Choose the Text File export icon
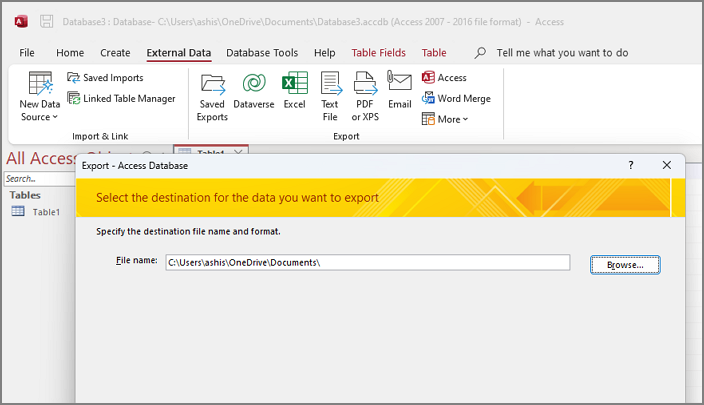The width and height of the screenshot is (704, 405). (330, 95)
